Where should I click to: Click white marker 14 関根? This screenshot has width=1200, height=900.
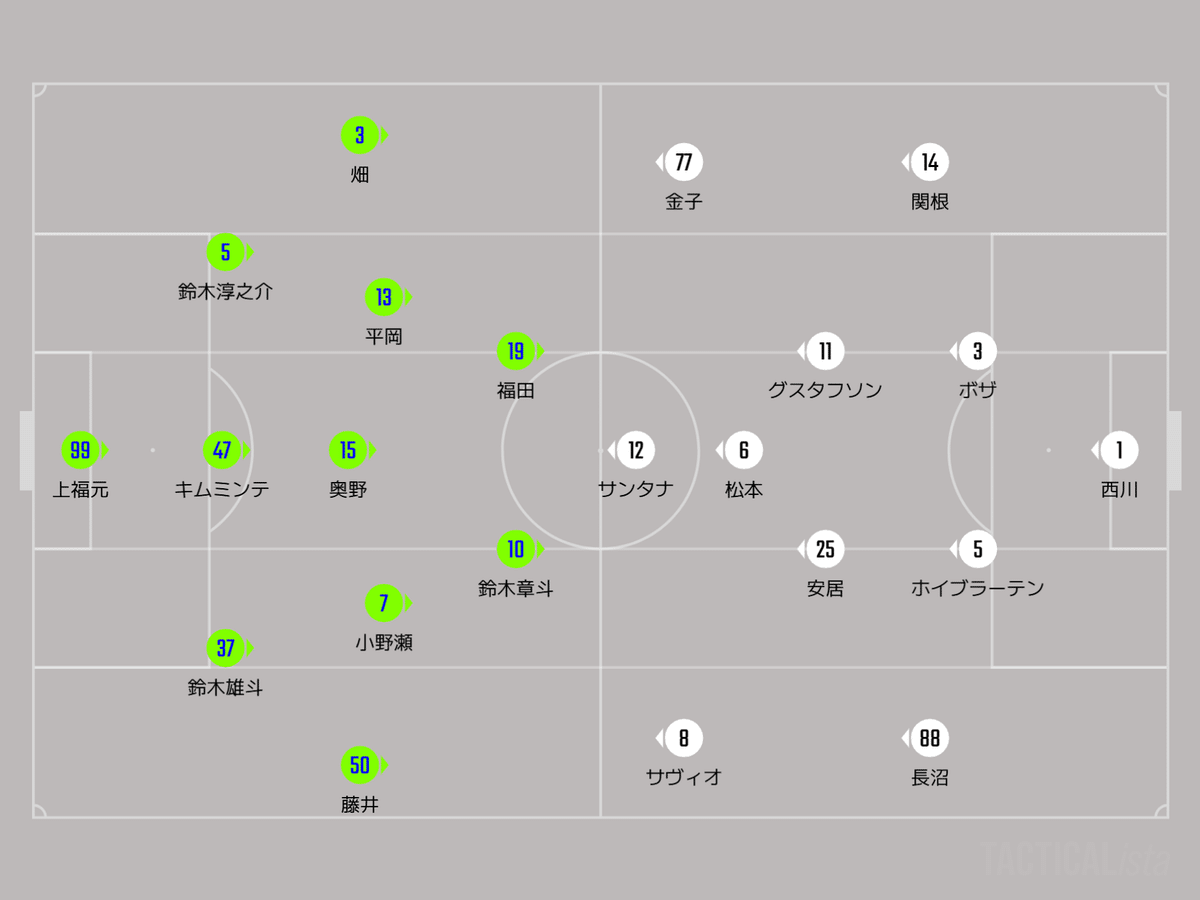pyautogui.click(x=929, y=162)
